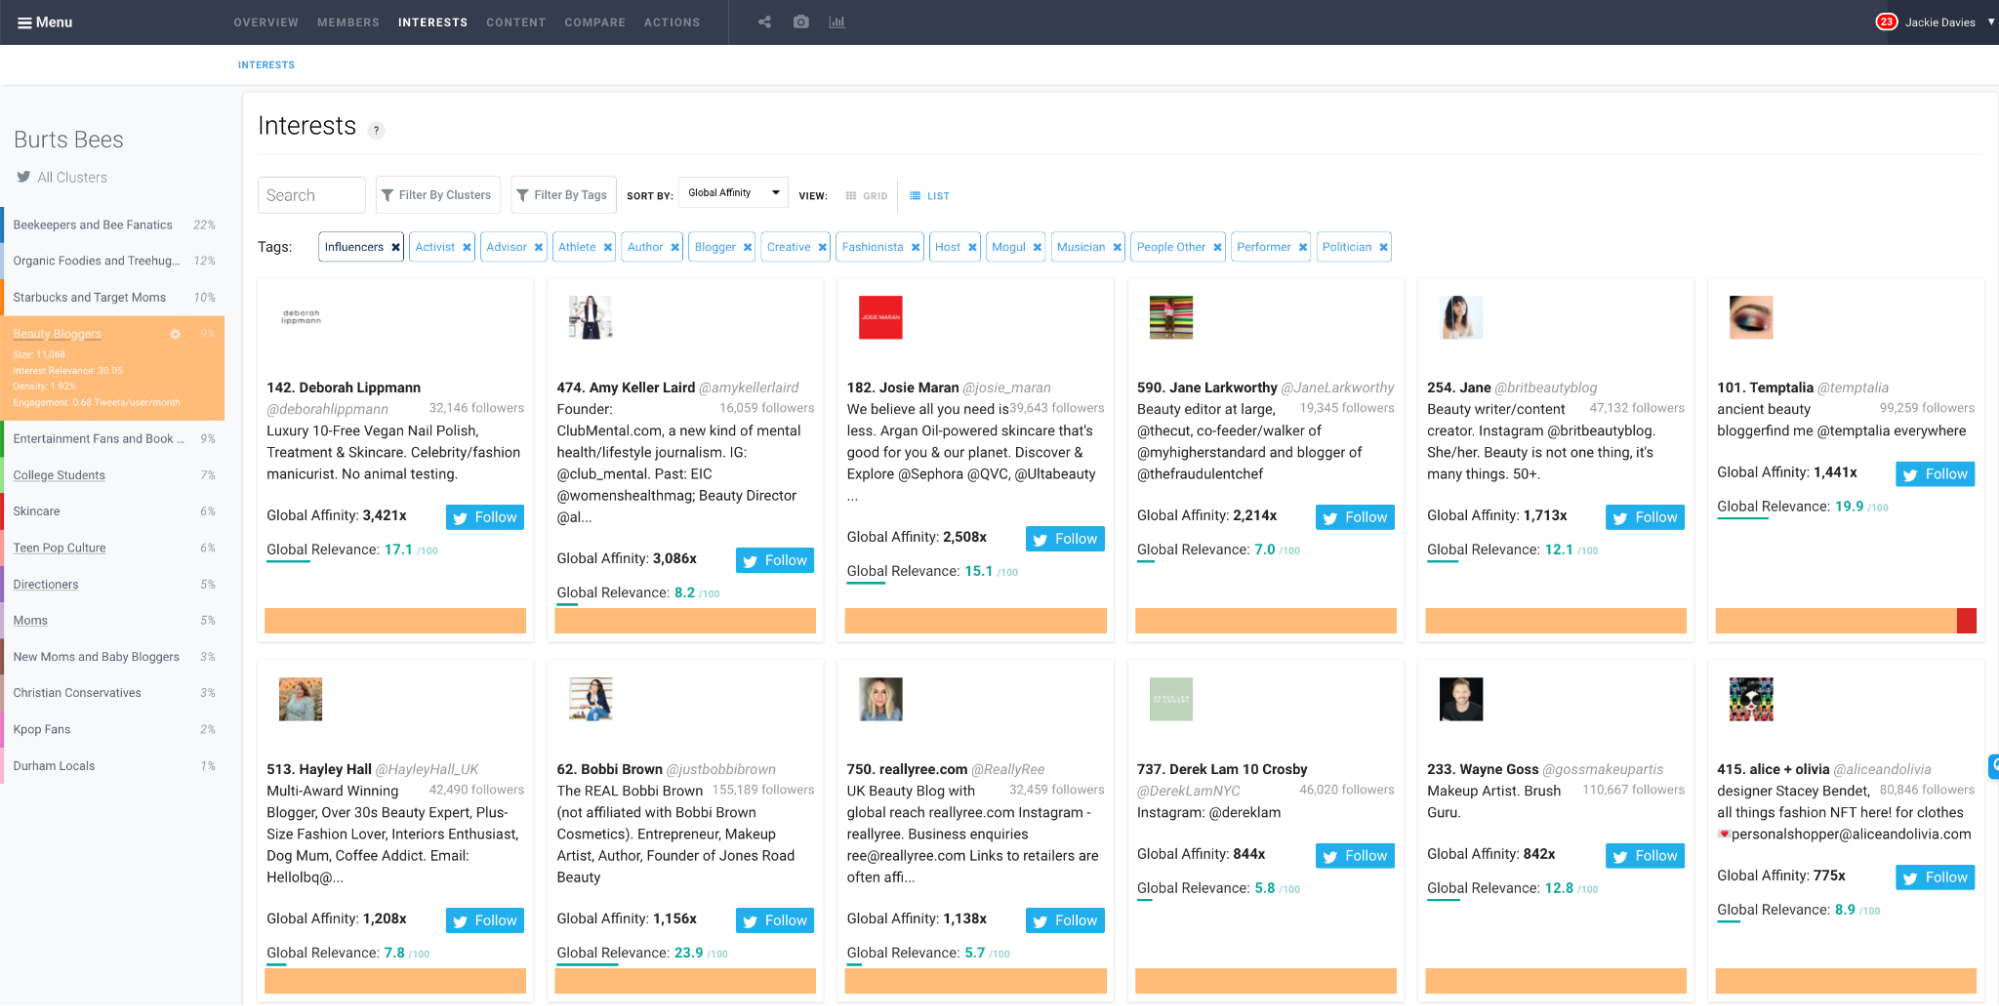Click Deborah Lippmann card orange bar
Image resolution: width=1999 pixels, height=1006 pixels.
(x=395, y=621)
